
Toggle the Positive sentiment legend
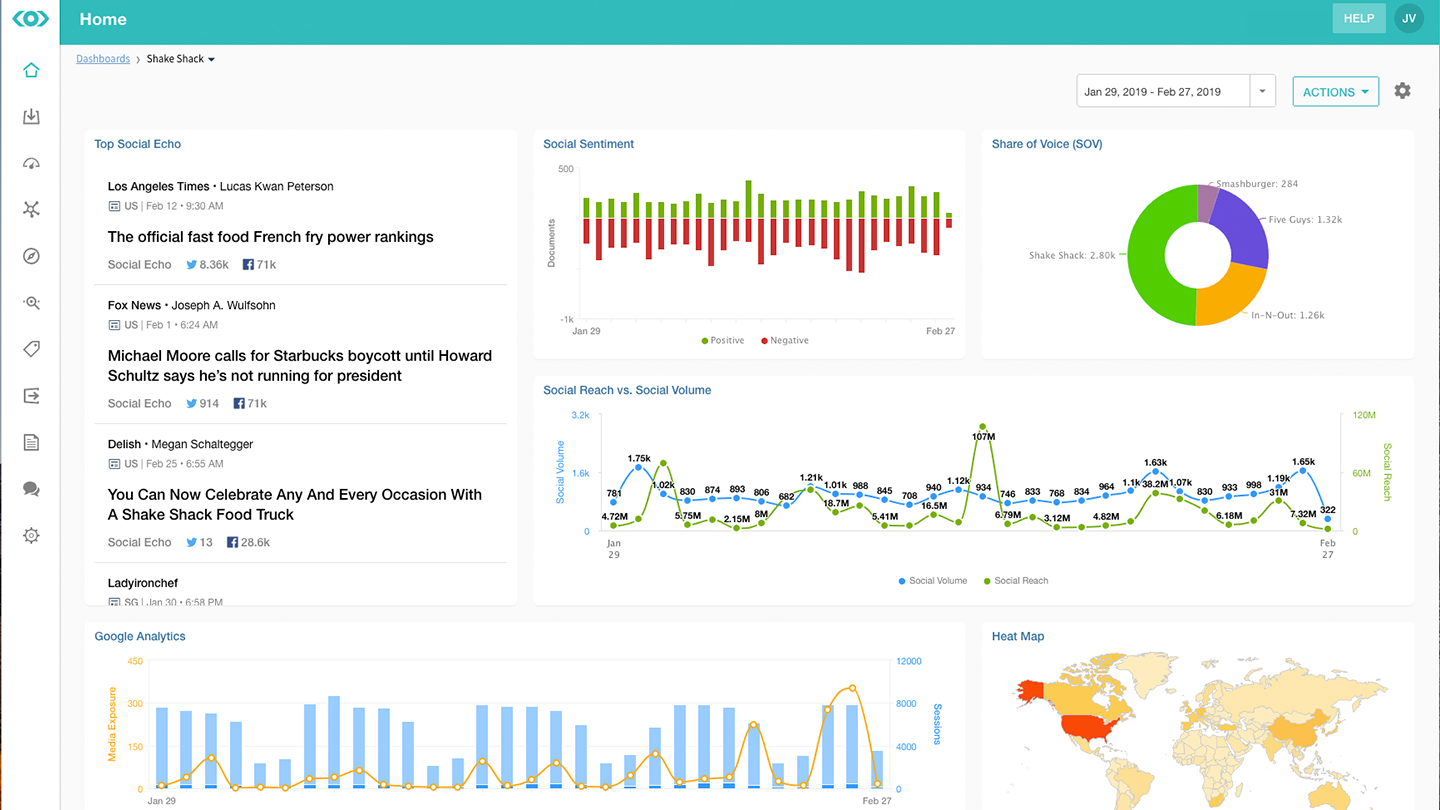[x=722, y=340]
